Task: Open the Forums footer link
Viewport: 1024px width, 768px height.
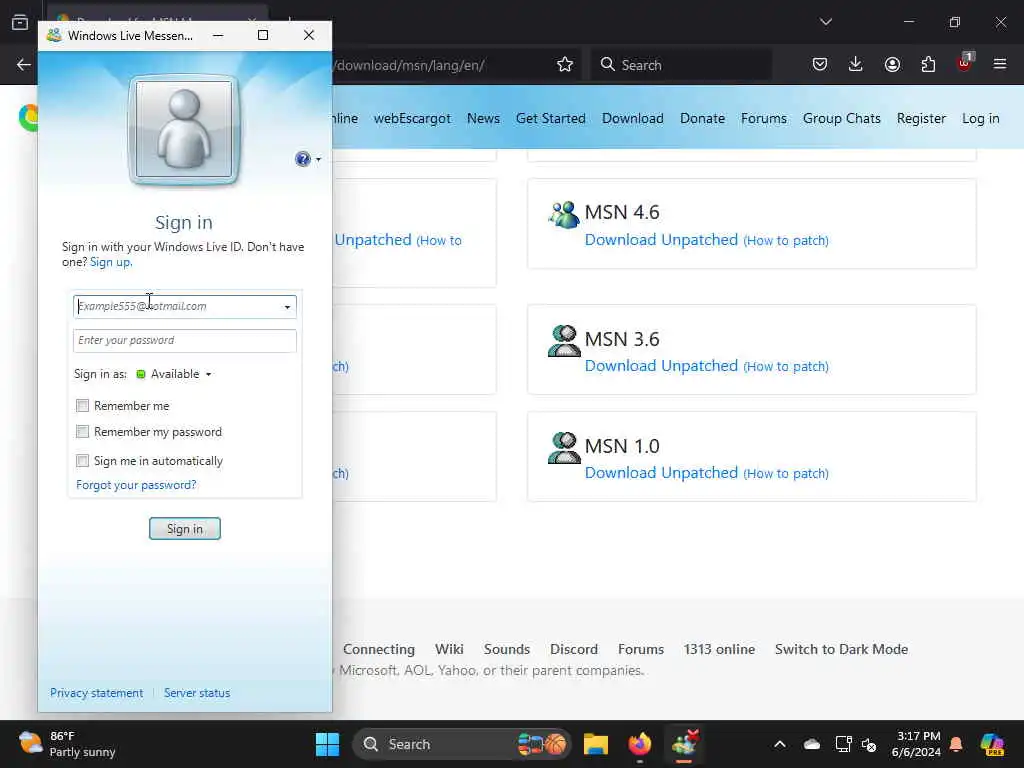Action: click(x=641, y=649)
